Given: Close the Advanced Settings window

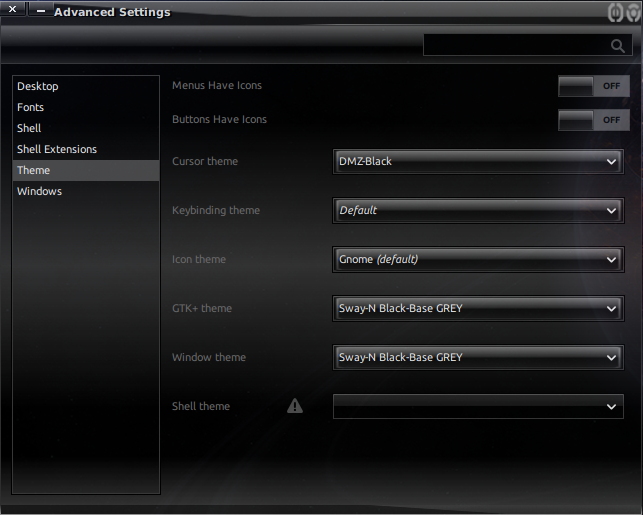Looking at the screenshot, I should click(13, 9).
